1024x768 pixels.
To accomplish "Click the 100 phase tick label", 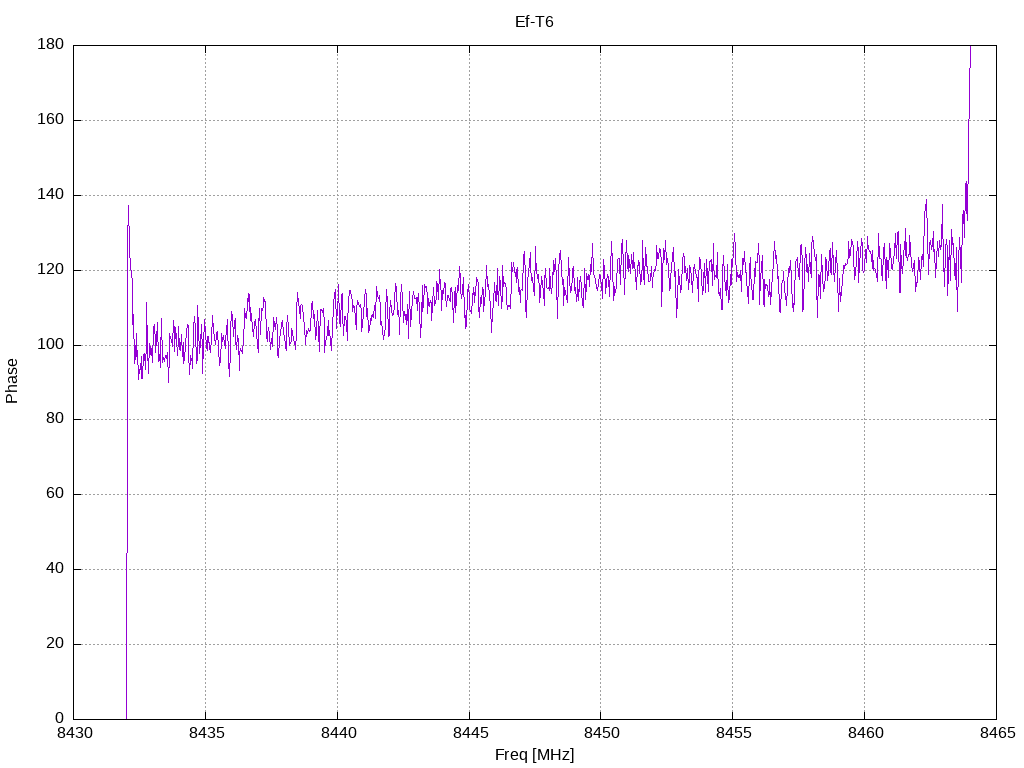I will point(51,345).
